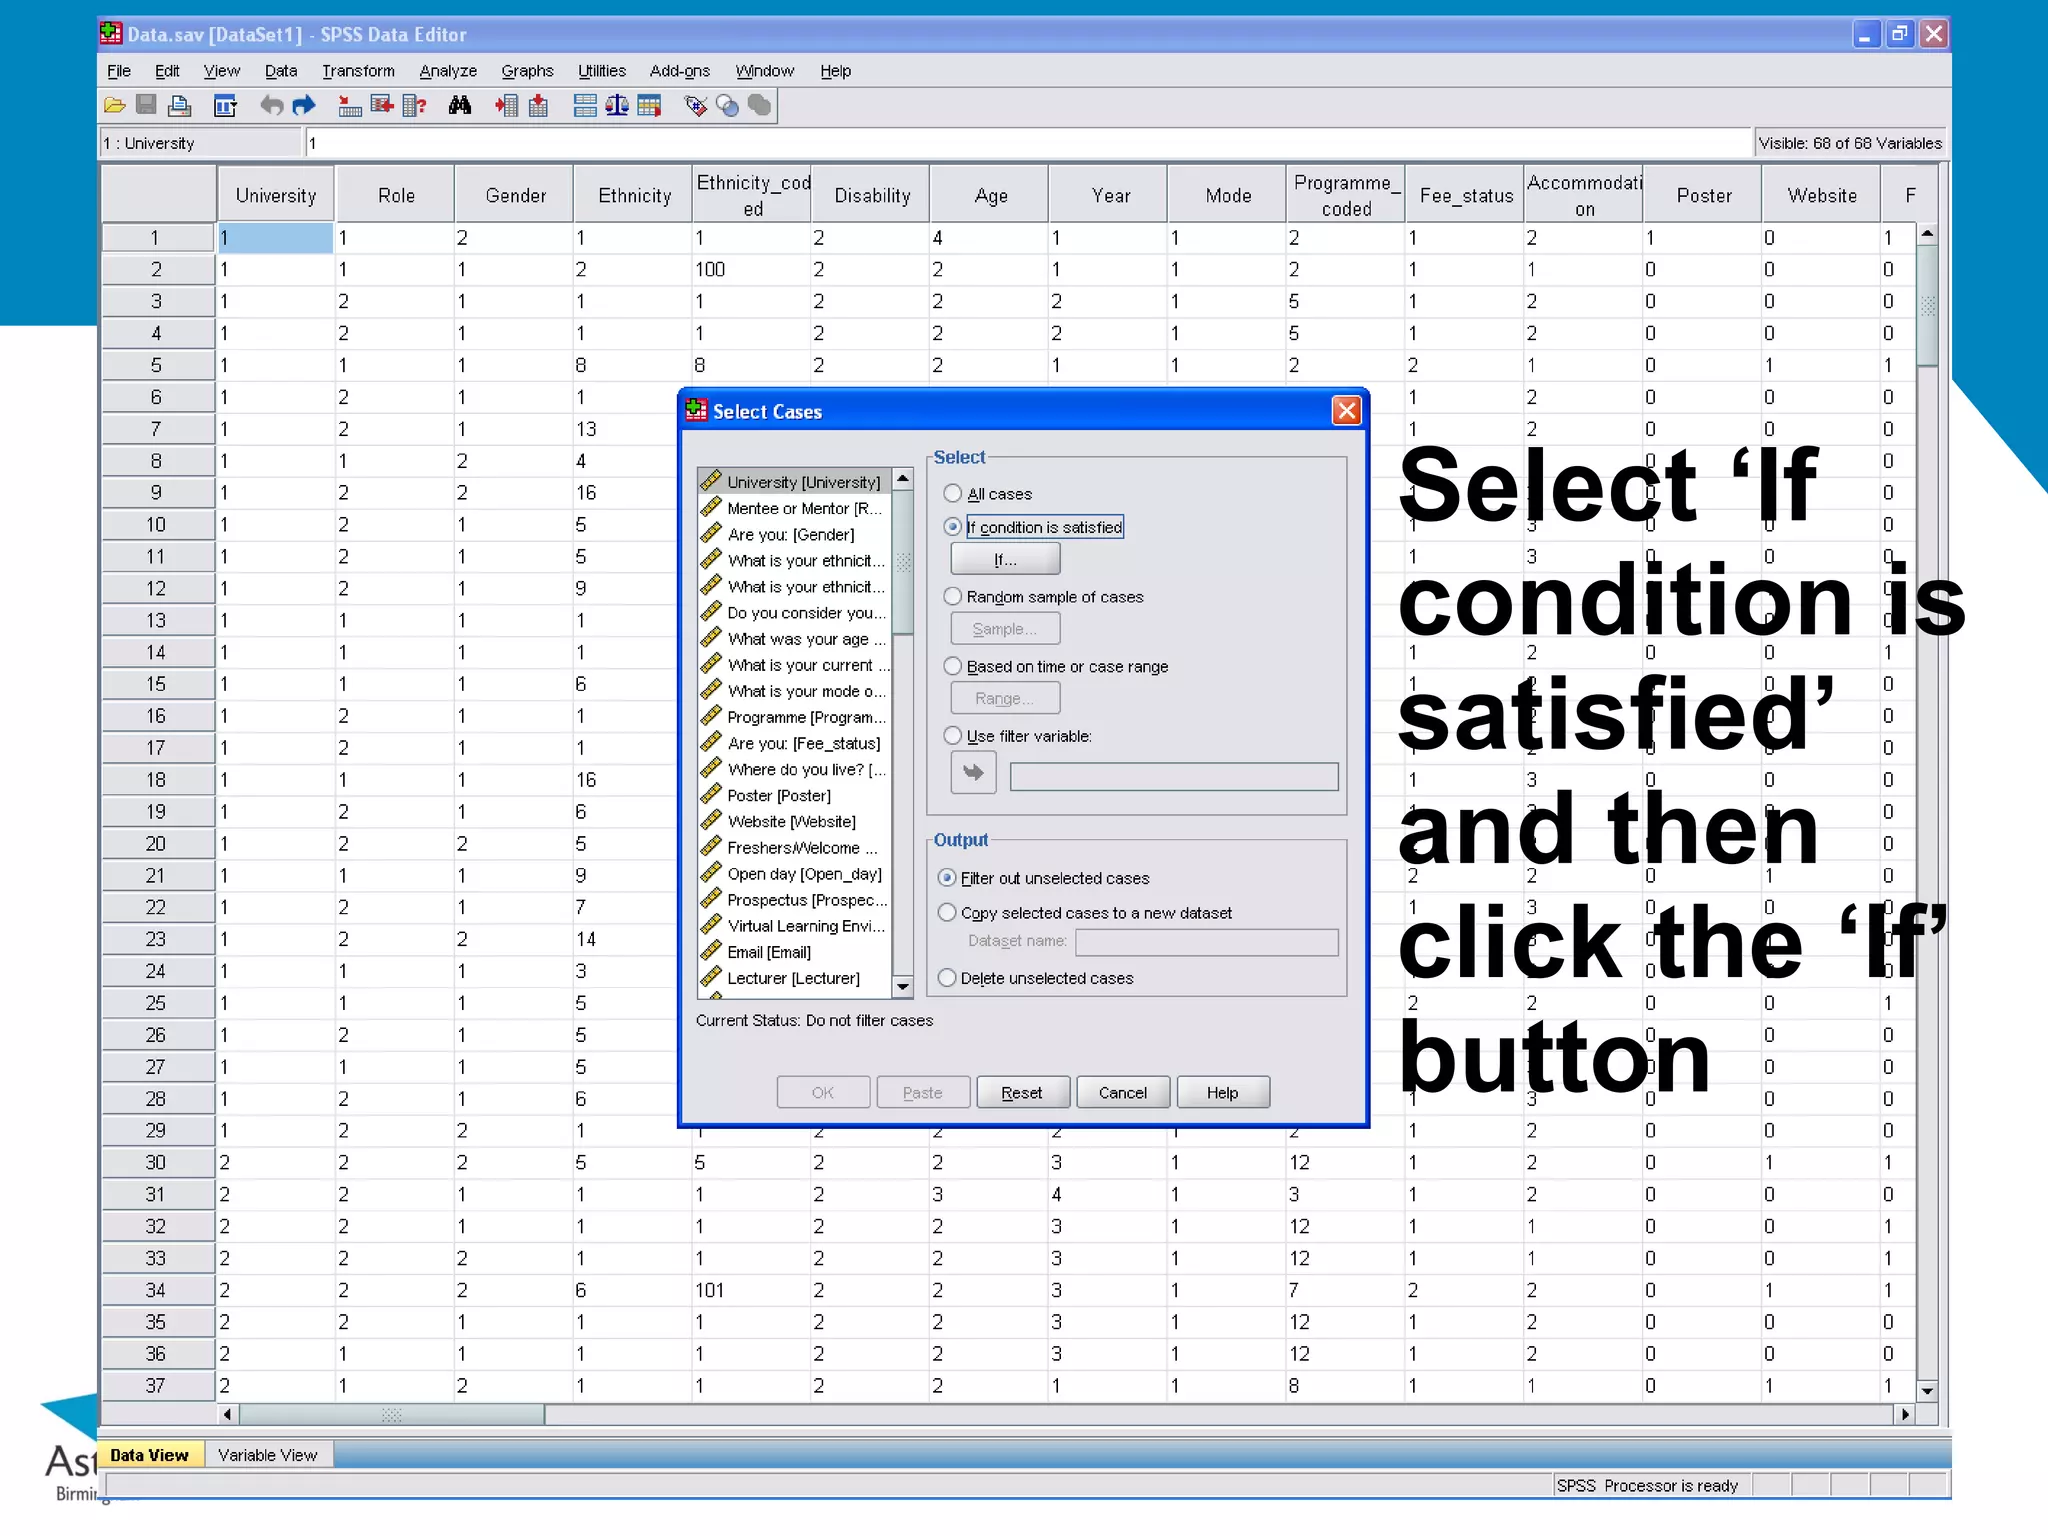2048x1536 pixels.
Task: Switch to the Variable View tab
Action: pyautogui.click(x=267, y=1455)
